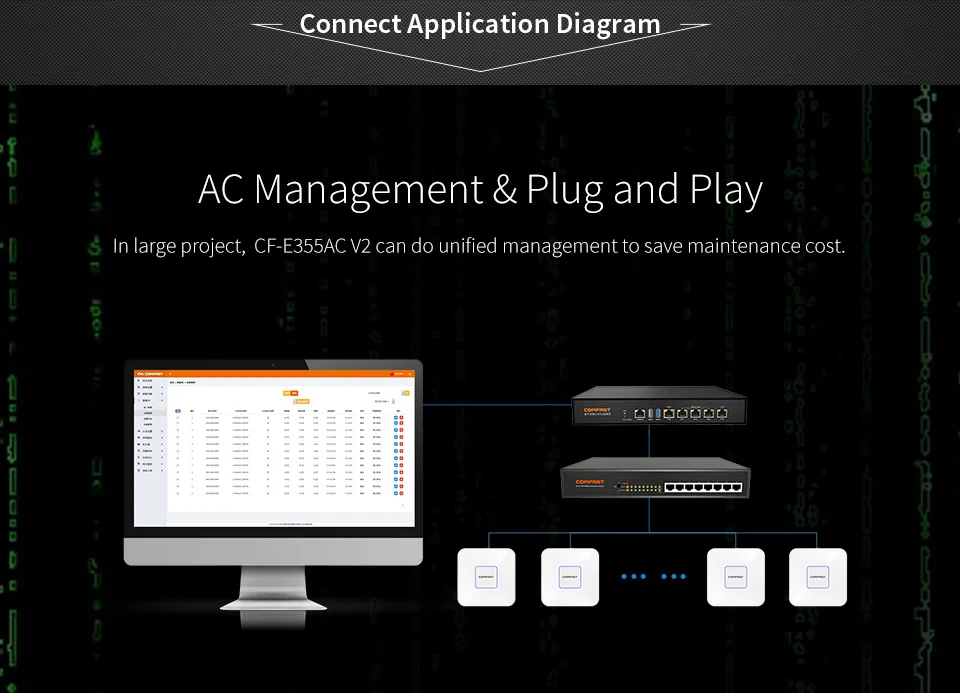Select the first sidebar menu icon at the top
This screenshot has width=960, height=693.
(138, 380)
